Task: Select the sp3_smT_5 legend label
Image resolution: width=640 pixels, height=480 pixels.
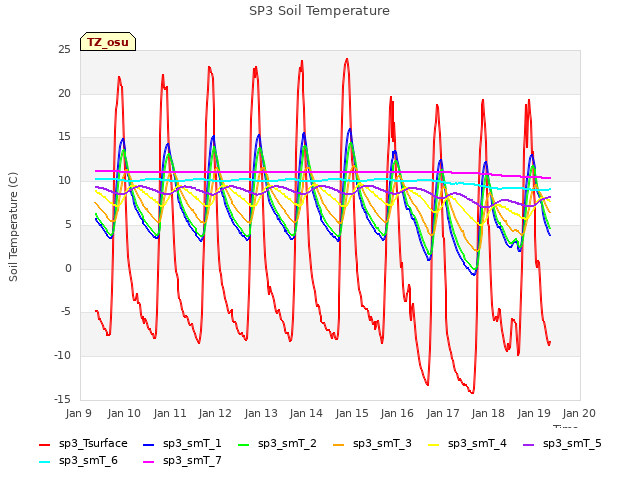Action: click(572, 444)
